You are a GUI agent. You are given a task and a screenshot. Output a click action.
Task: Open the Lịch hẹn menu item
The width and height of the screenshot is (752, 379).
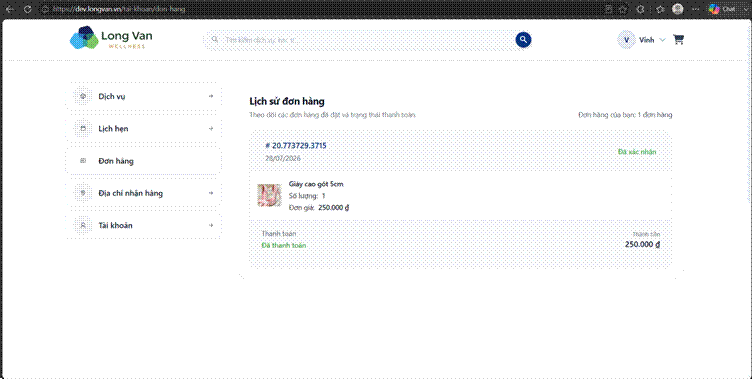pyautogui.click(x=143, y=129)
